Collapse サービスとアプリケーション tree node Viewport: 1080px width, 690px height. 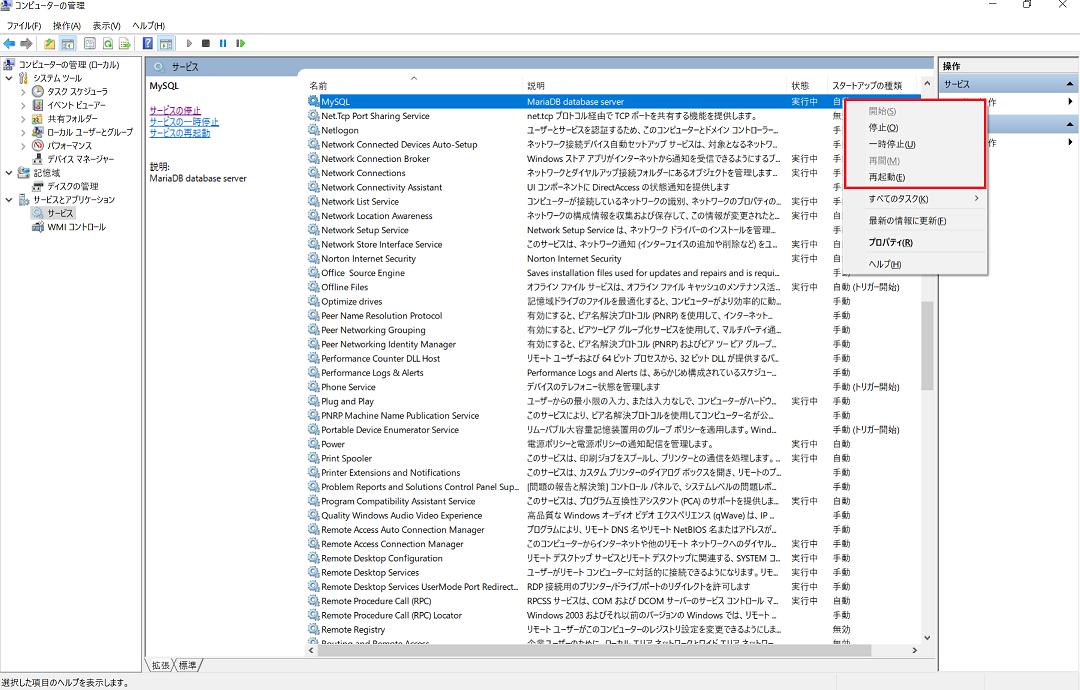9,200
